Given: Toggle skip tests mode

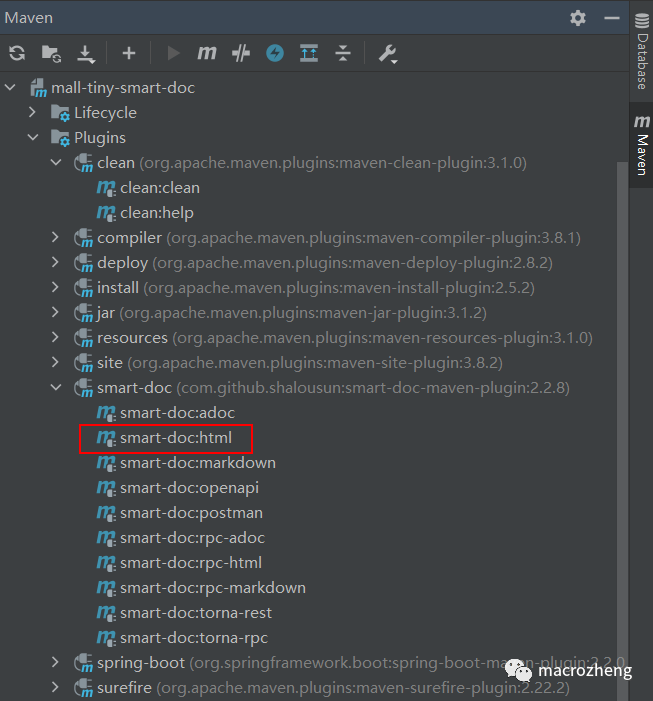Looking at the screenshot, I should [241, 53].
